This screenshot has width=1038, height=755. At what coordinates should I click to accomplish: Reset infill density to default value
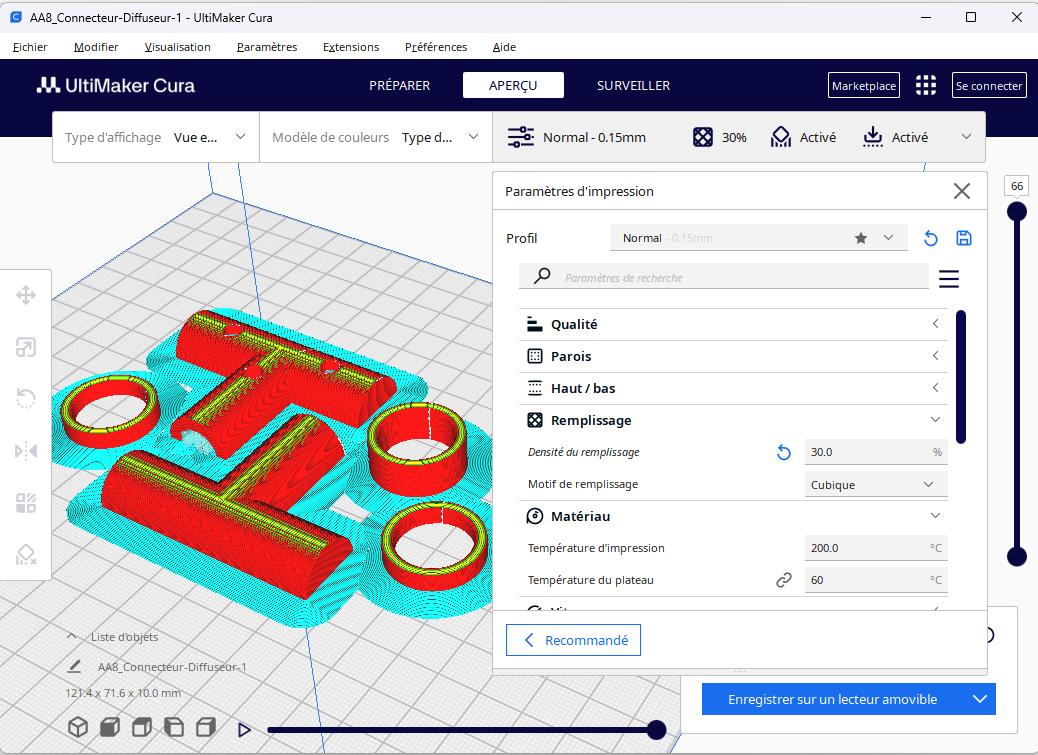point(784,453)
